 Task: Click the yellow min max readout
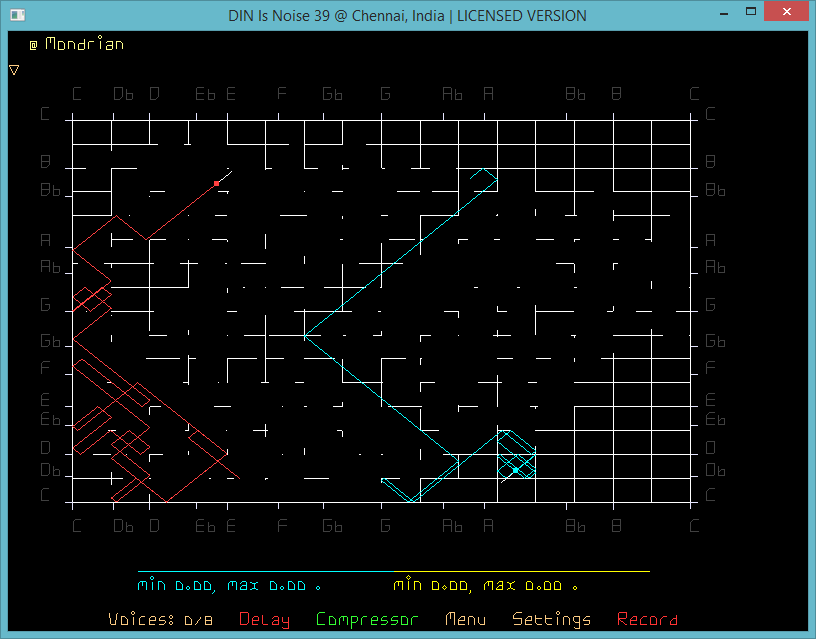(485, 585)
